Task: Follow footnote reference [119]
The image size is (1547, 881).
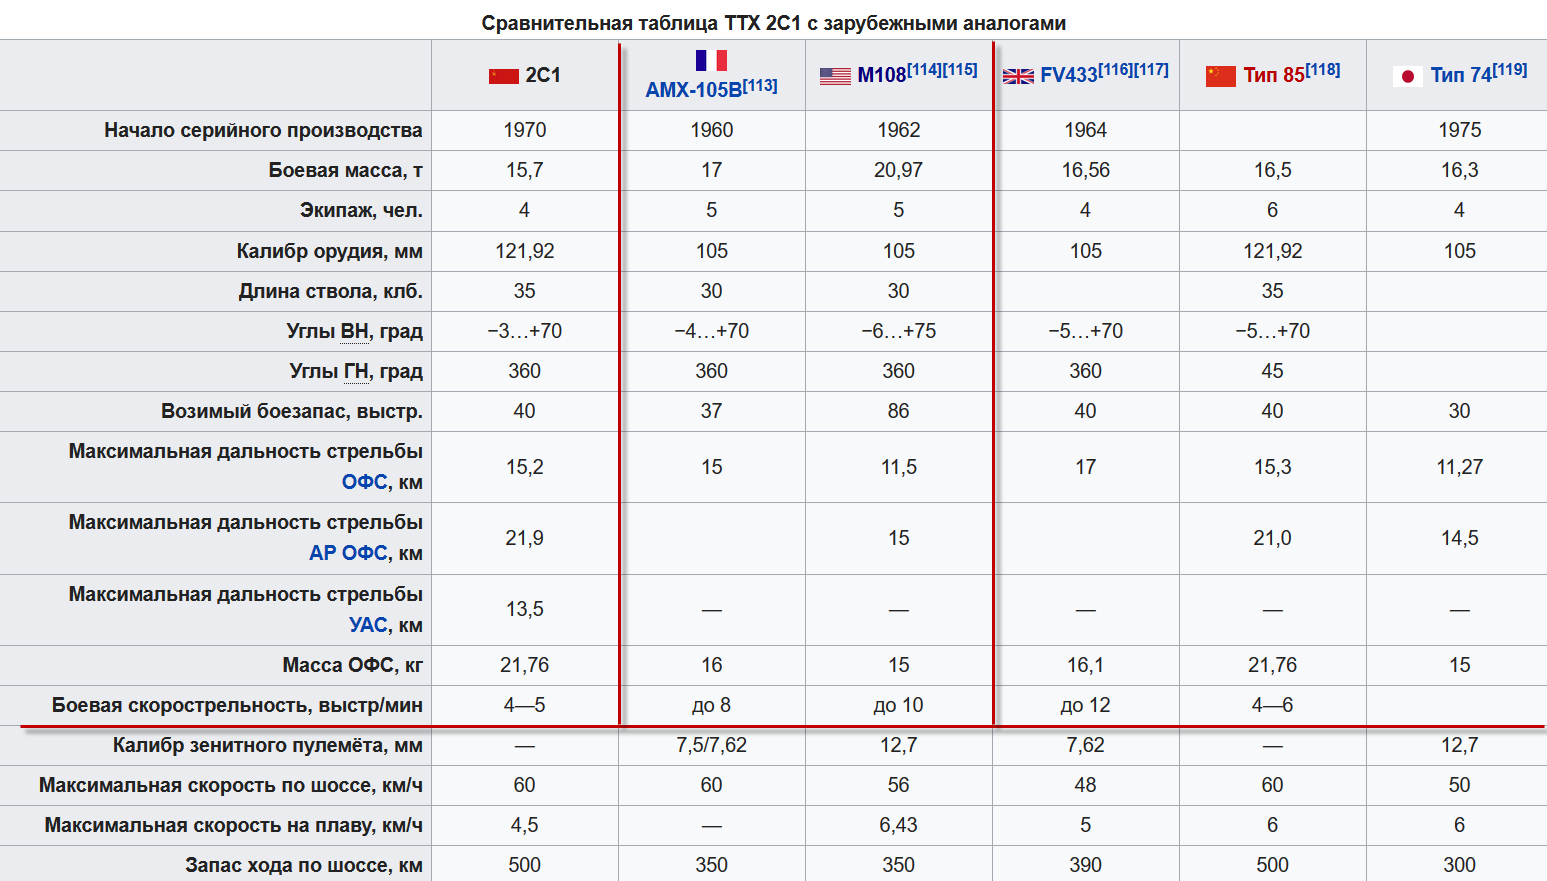Action: point(1510,70)
